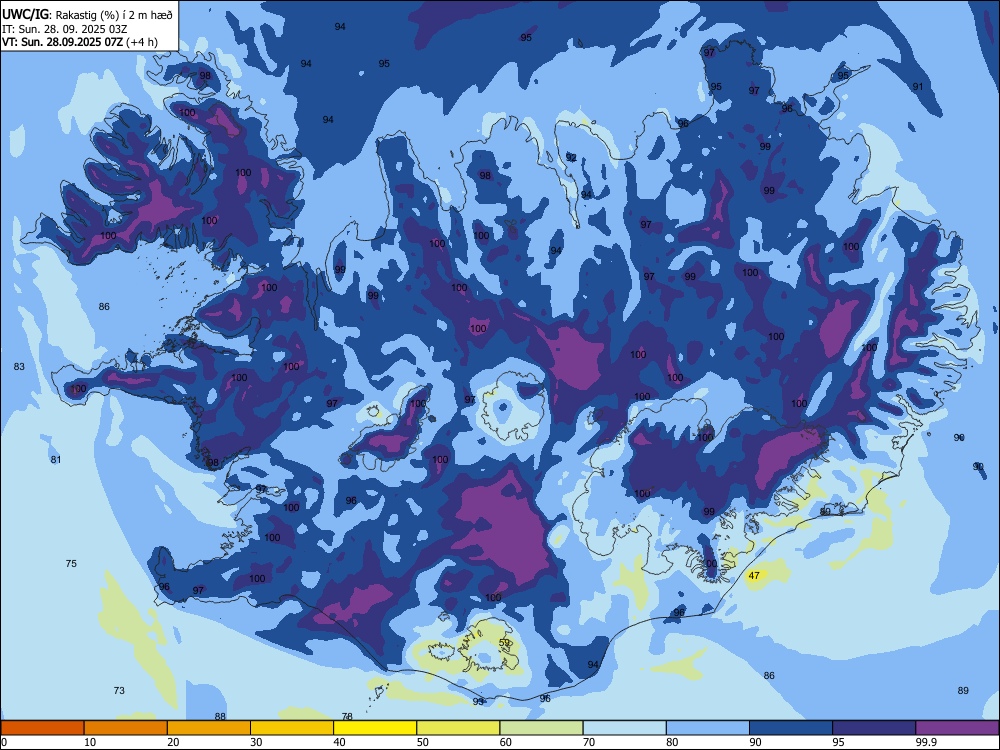Click the humidity value 92 on the north coast
Image resolution: width=1000 pixels, height=750 pixels.
571,158
